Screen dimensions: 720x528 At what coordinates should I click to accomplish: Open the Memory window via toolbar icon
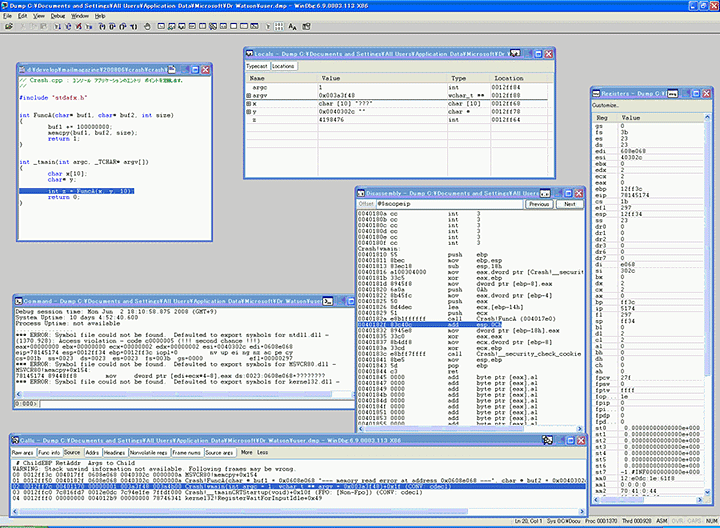(202, 27)
